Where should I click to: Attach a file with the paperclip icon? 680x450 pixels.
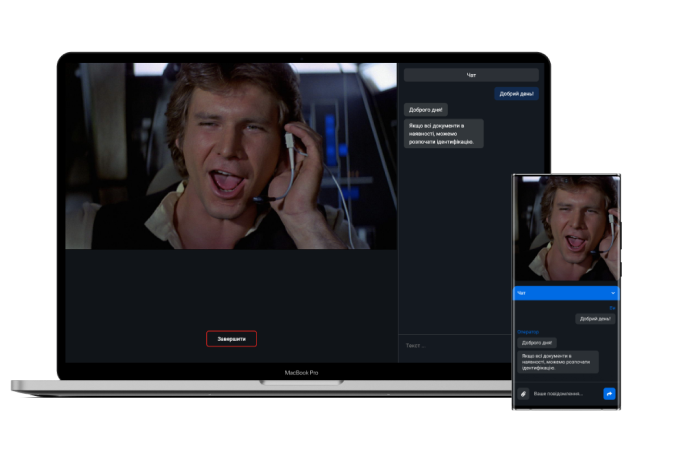click(x=523, y=394)
